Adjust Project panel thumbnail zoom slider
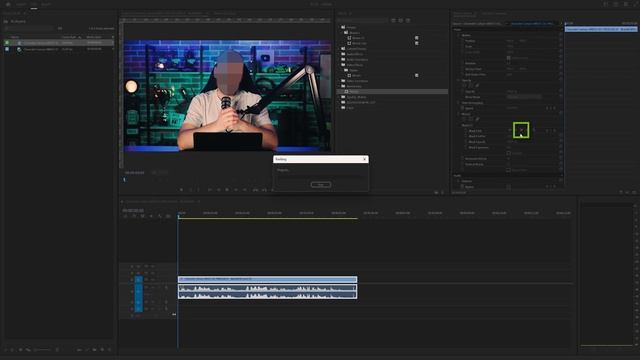Image resolution: width=640 pixels, height=360 pixels. pos(42,350)
